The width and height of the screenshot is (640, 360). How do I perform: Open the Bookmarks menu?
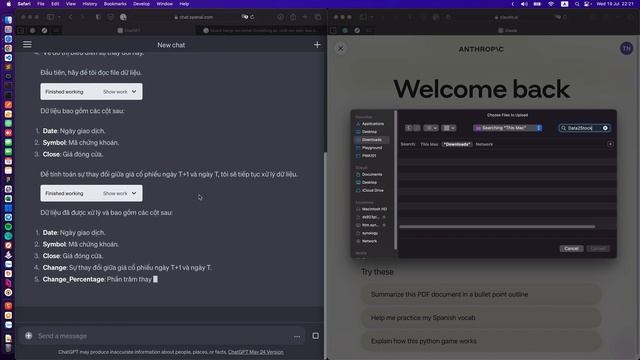tap(115, 4)
